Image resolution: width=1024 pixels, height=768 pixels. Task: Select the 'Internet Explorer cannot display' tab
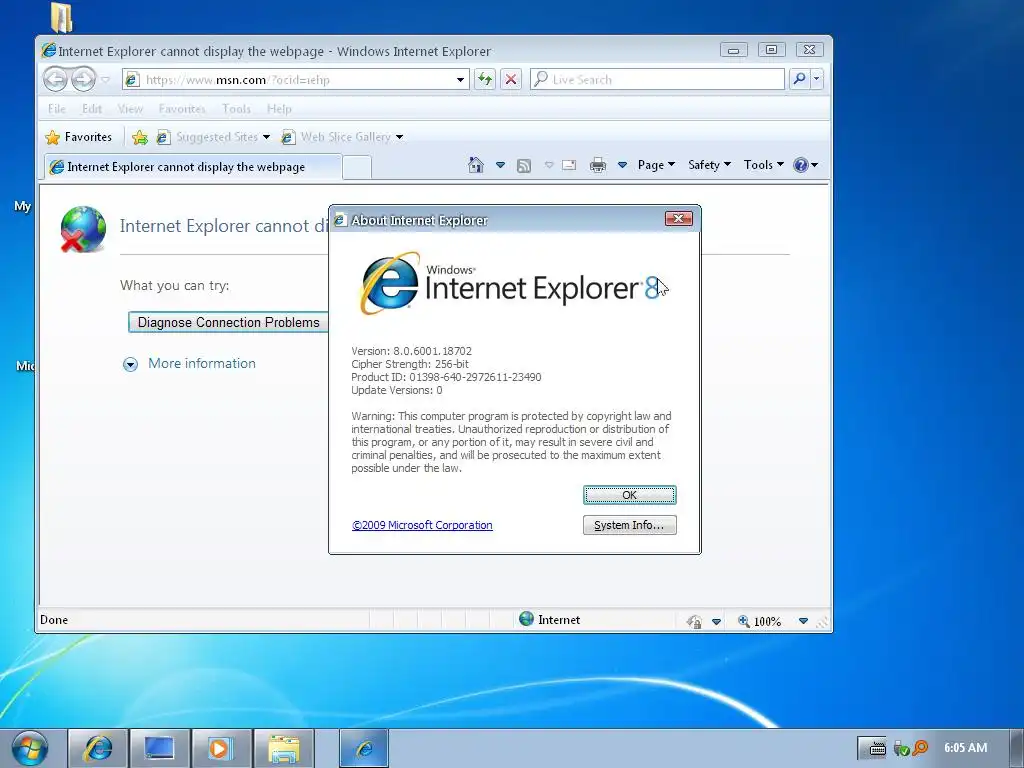pyautogui.click(x=193, y=167)
